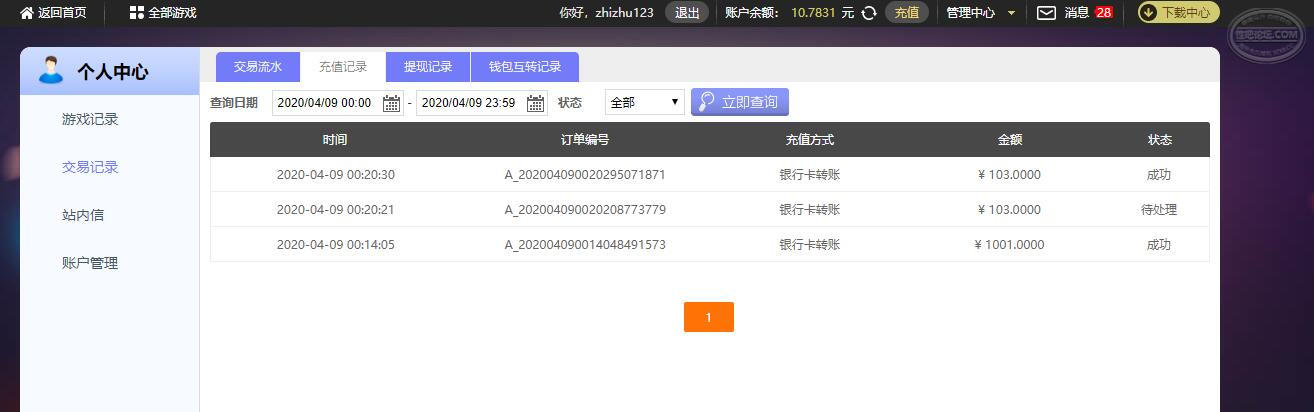Click 成功 status of the 00:20:30 order
Viewport: 1314px width, 412px height.
pos(1159,175)
